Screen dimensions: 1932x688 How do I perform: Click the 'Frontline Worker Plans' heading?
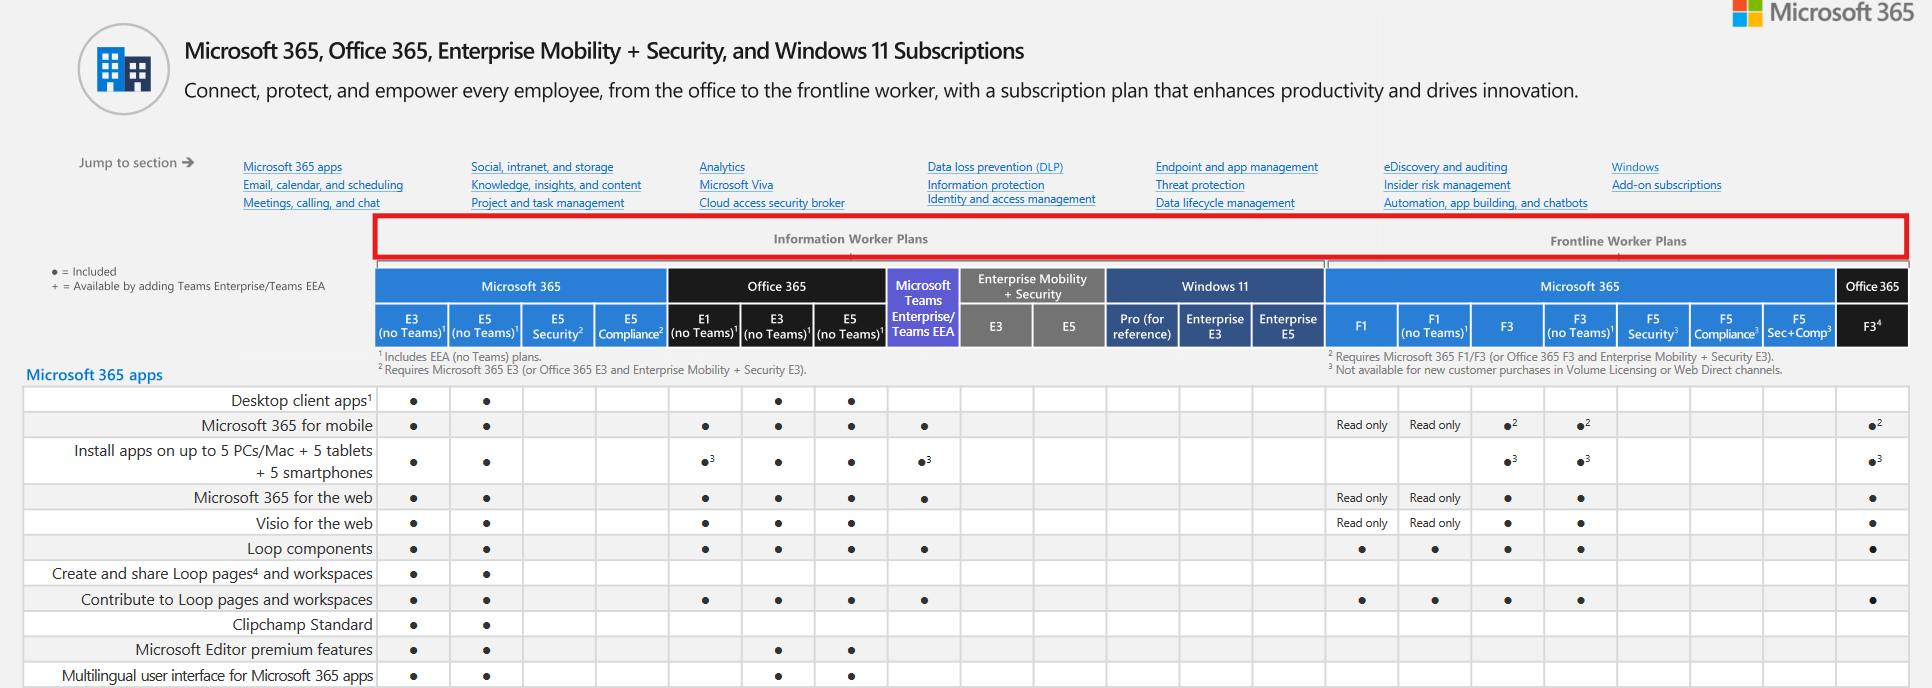coord(1618,241)
